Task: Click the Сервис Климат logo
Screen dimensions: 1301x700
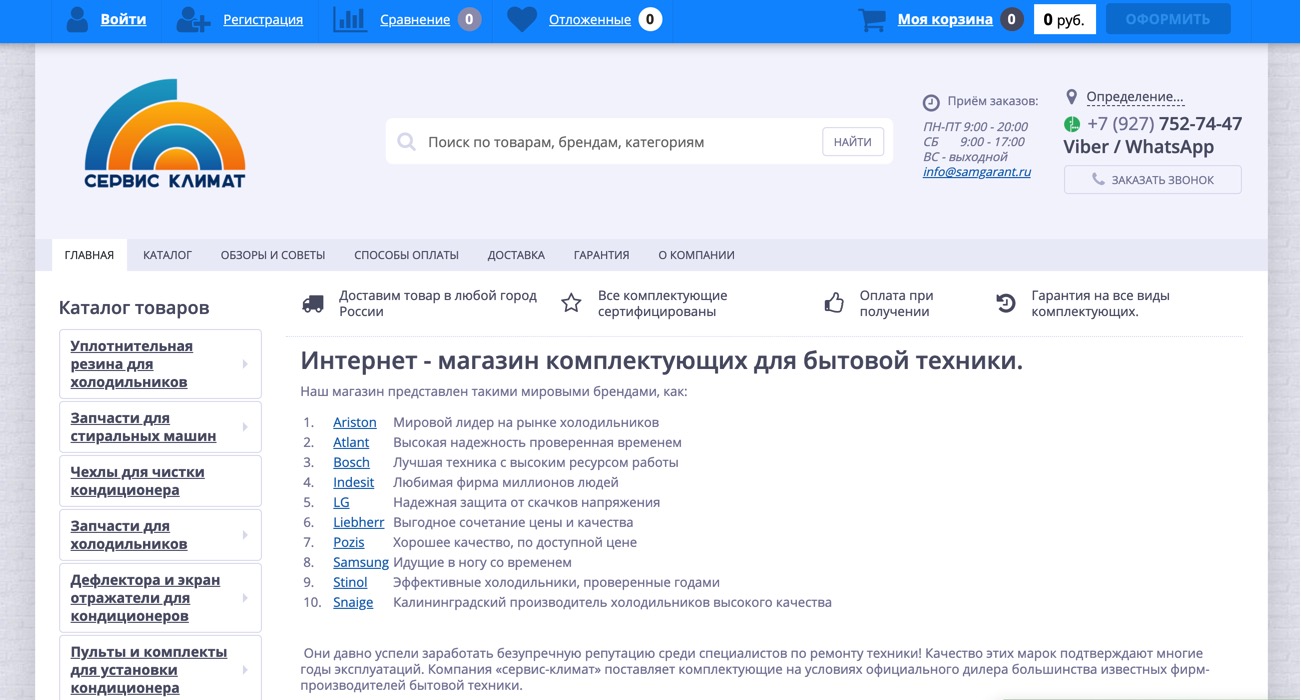Action: [165, 134]
